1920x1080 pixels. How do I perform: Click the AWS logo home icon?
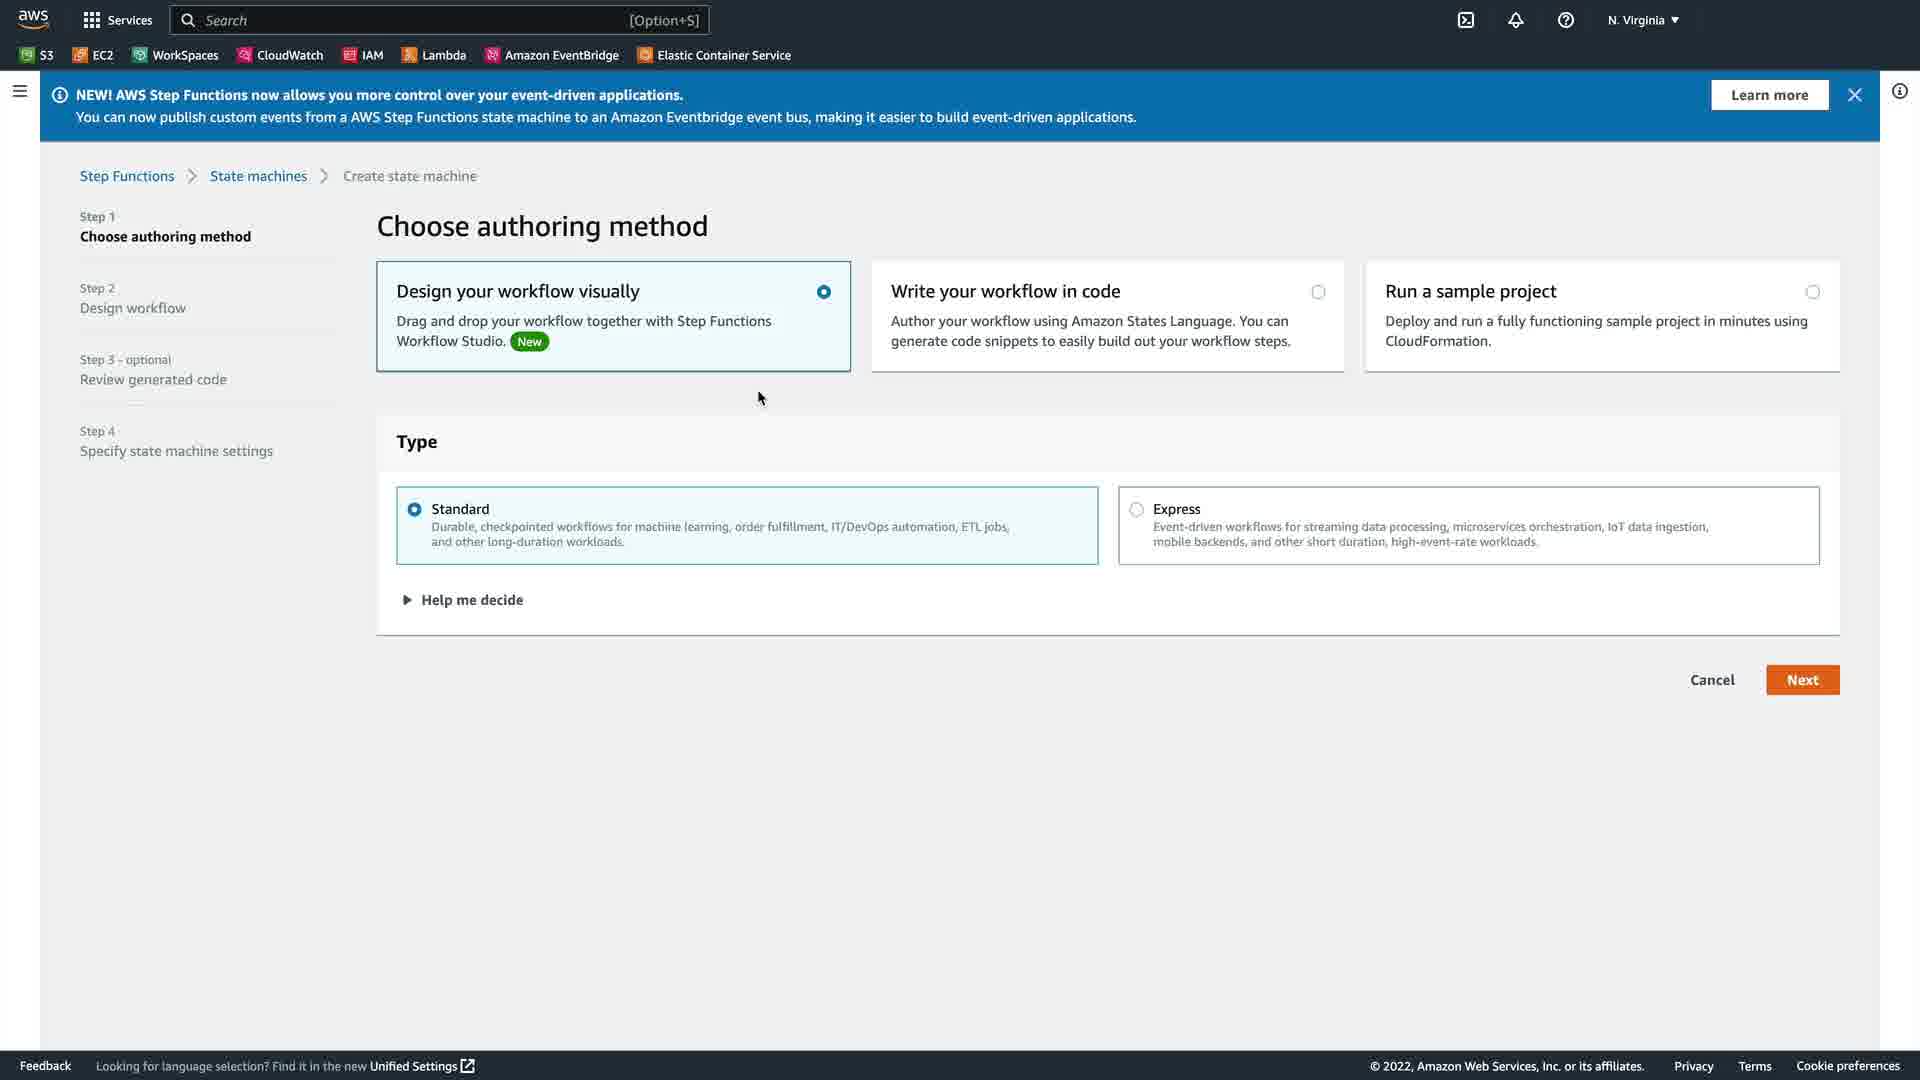(33, 19)
